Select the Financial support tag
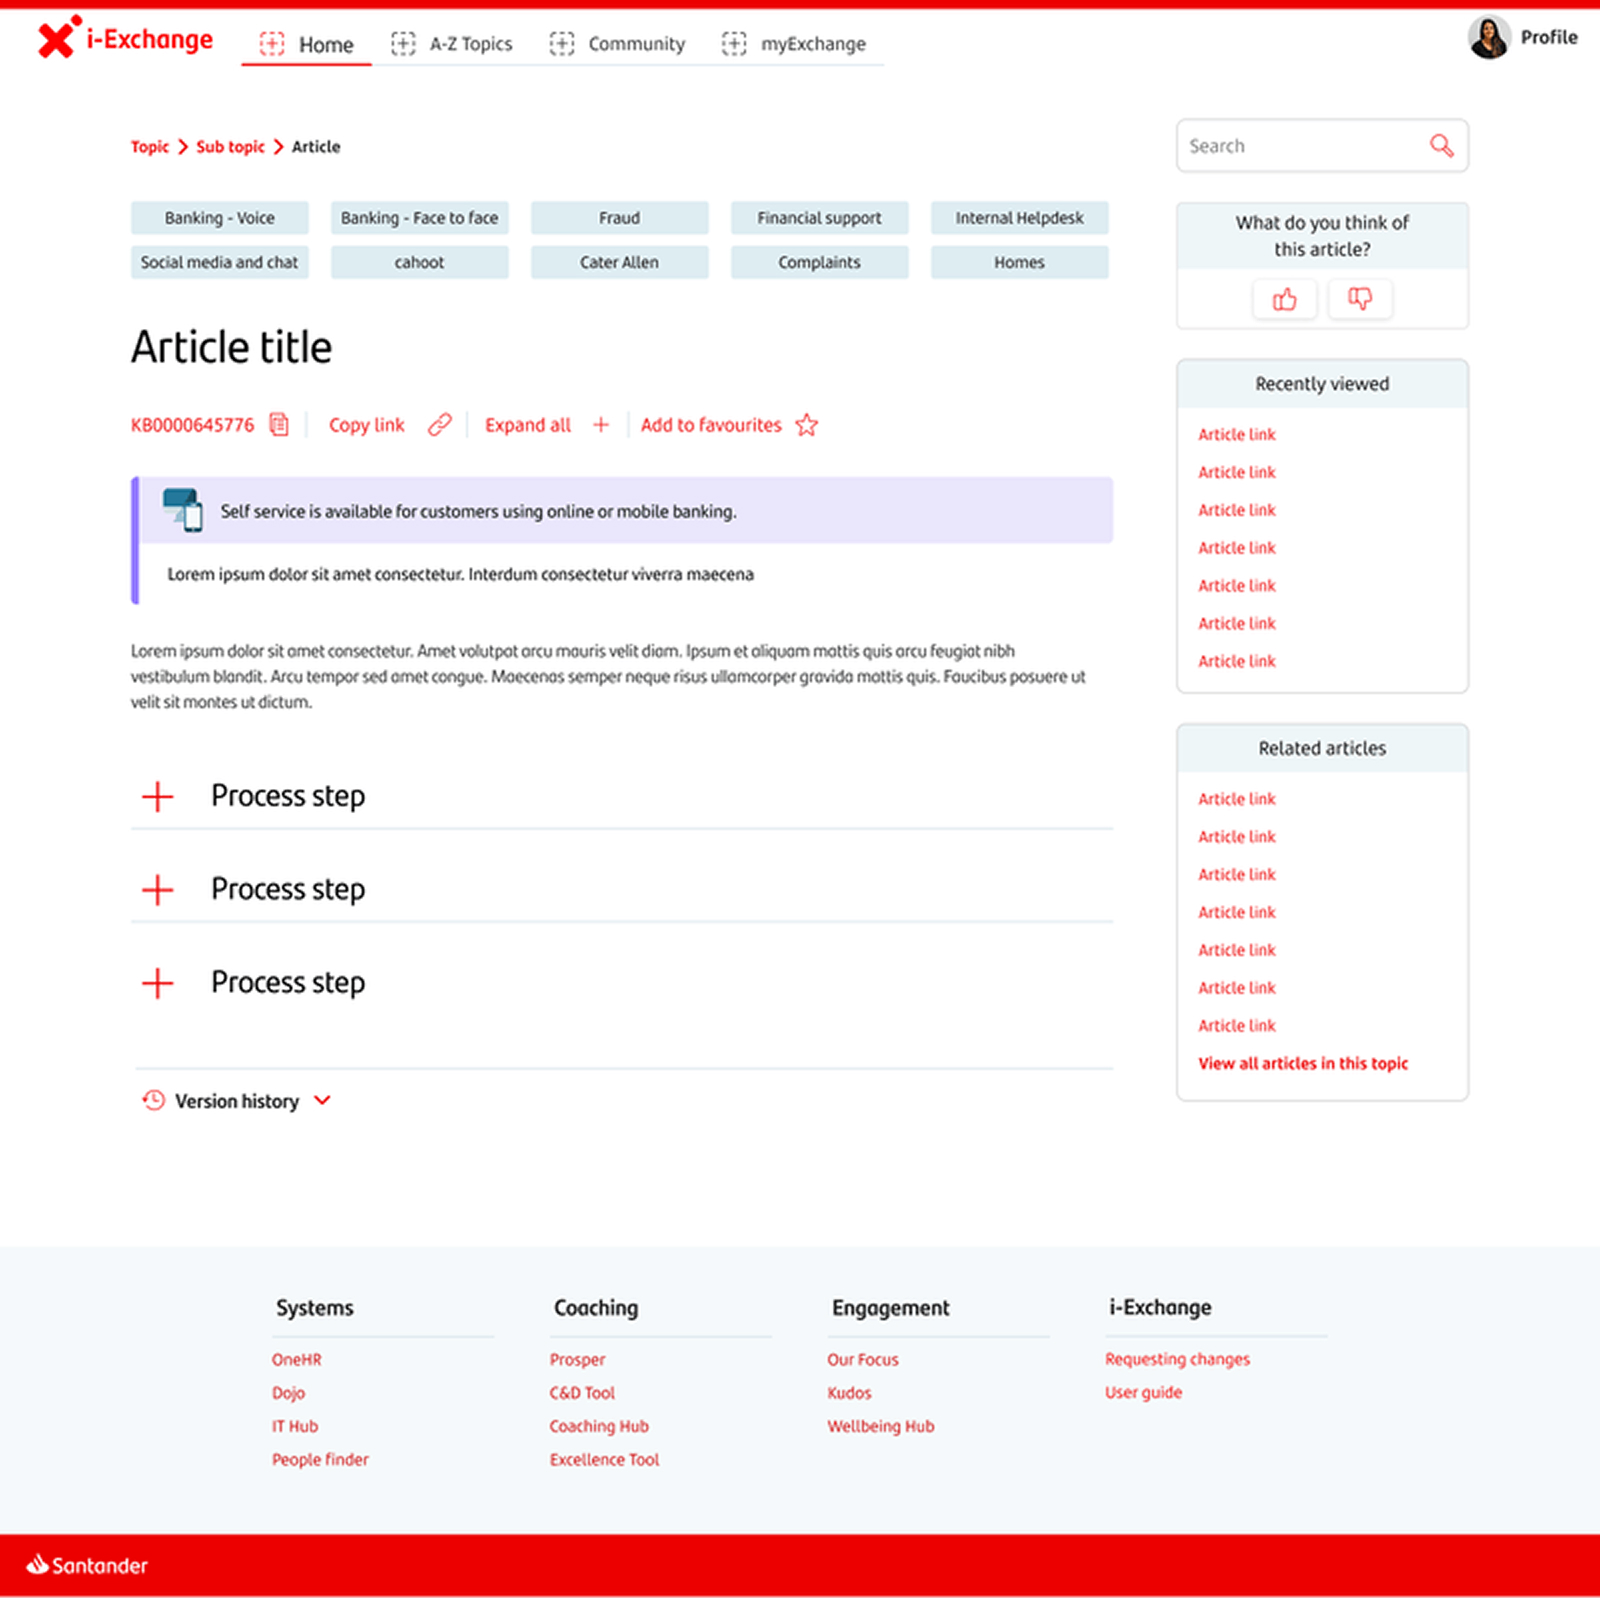1600x1598 pixels. click(820, 218)
